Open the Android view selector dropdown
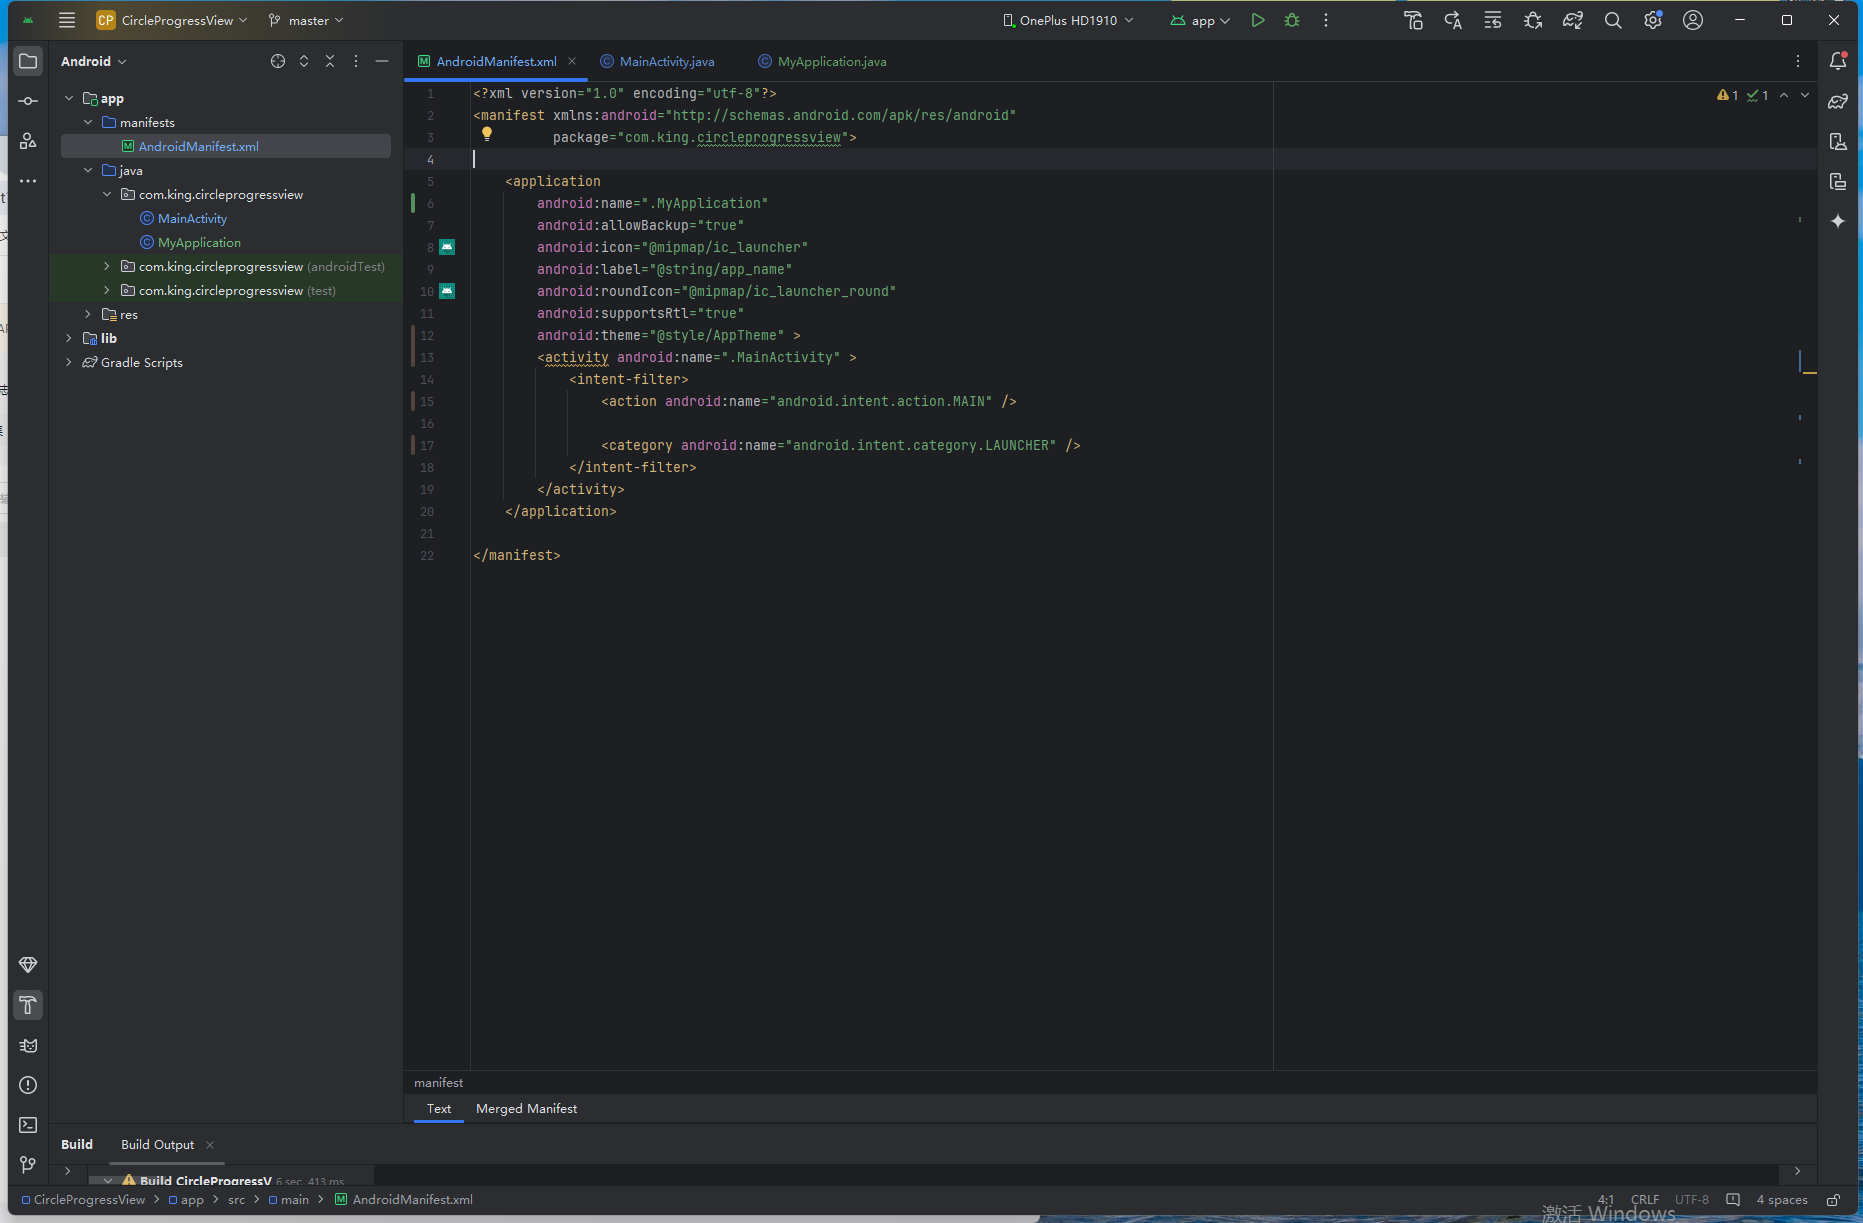Viewport: 1863px width, 1223px height. coord(94,61)
